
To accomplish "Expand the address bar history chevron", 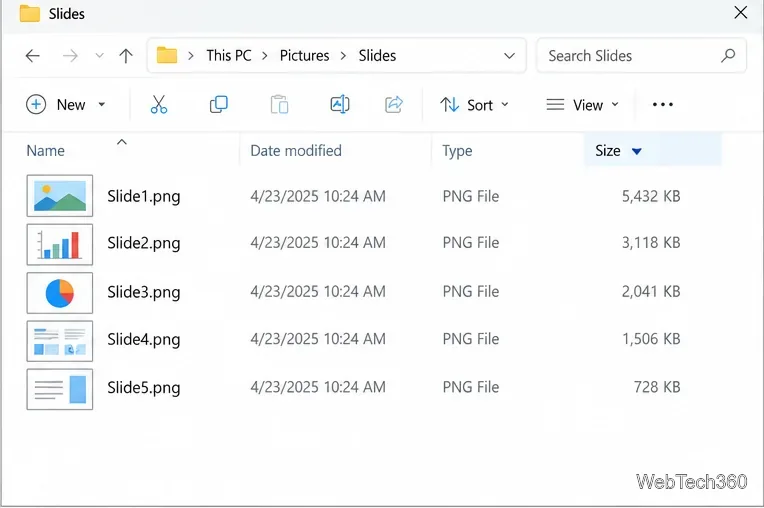I will pos(509,56).
